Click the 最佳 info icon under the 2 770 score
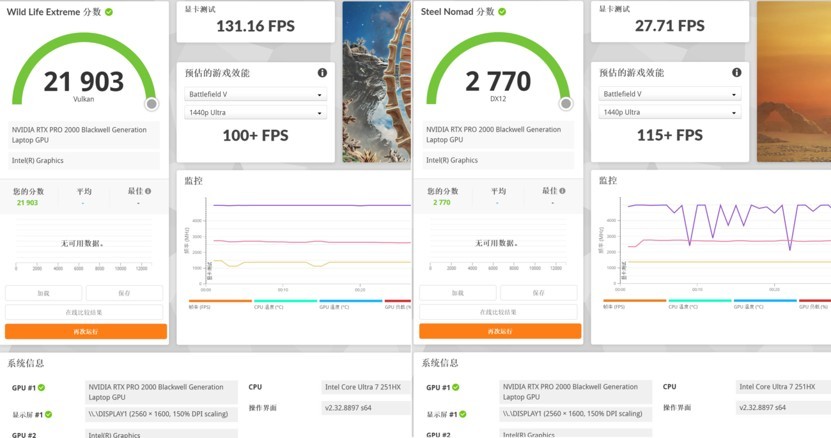The width and height of the screenshot is (831, 438). click(x=562, y=191)
